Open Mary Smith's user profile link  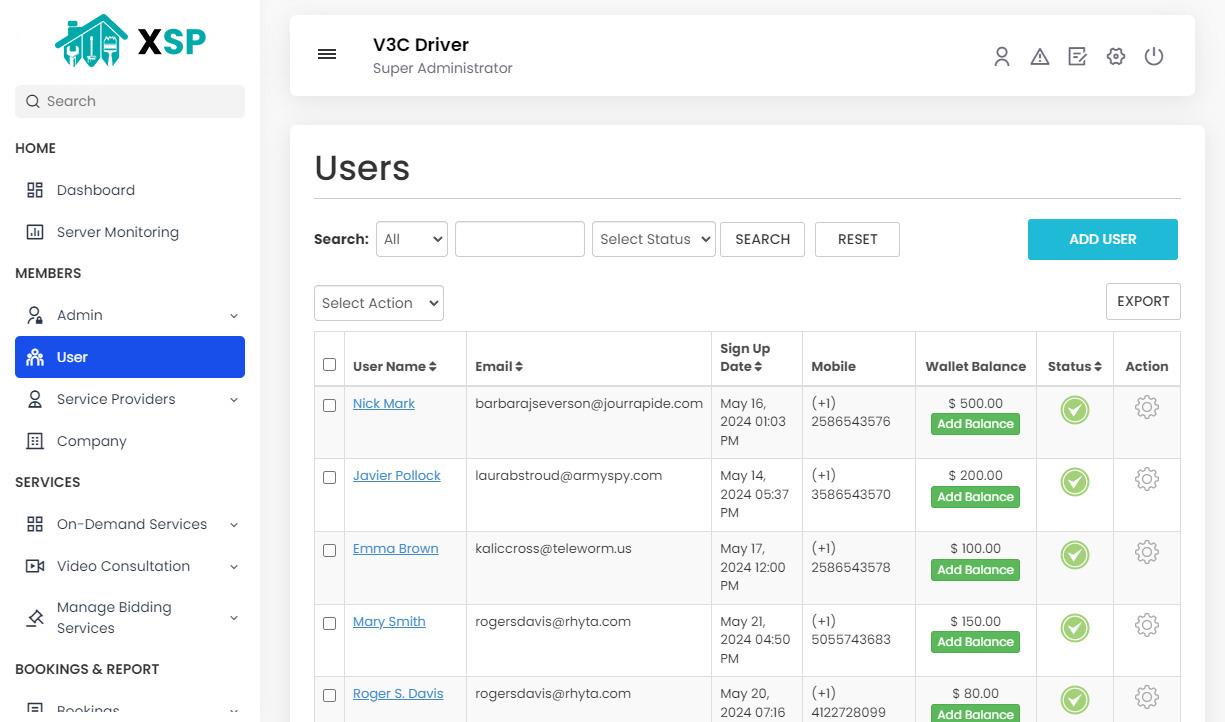coord(389,621)
